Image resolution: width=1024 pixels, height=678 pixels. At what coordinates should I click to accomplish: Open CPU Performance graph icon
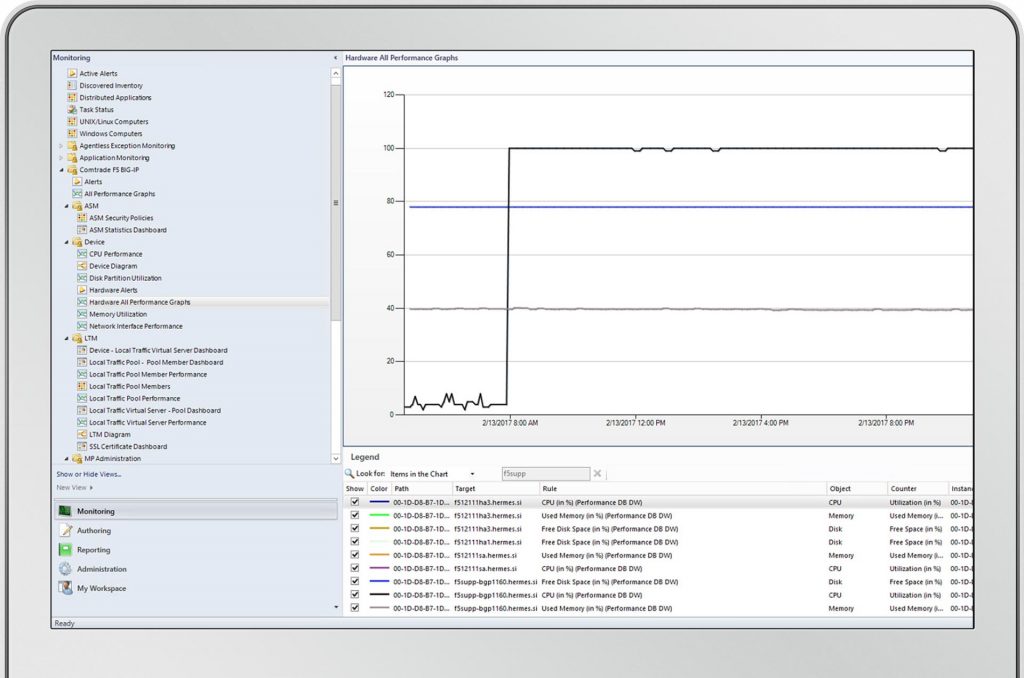[82, 254]
